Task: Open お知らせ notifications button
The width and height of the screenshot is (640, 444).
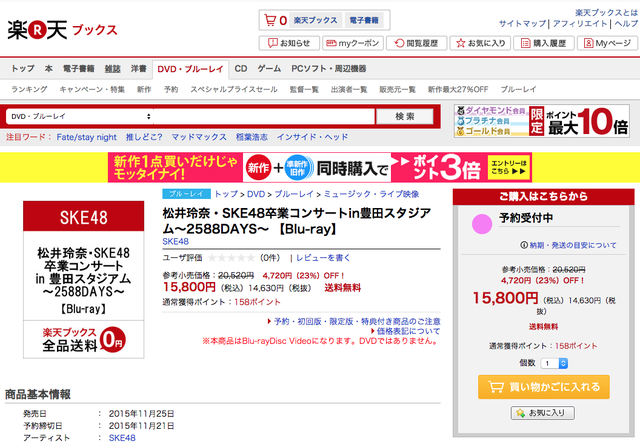Action: click(x=289, y=43)
